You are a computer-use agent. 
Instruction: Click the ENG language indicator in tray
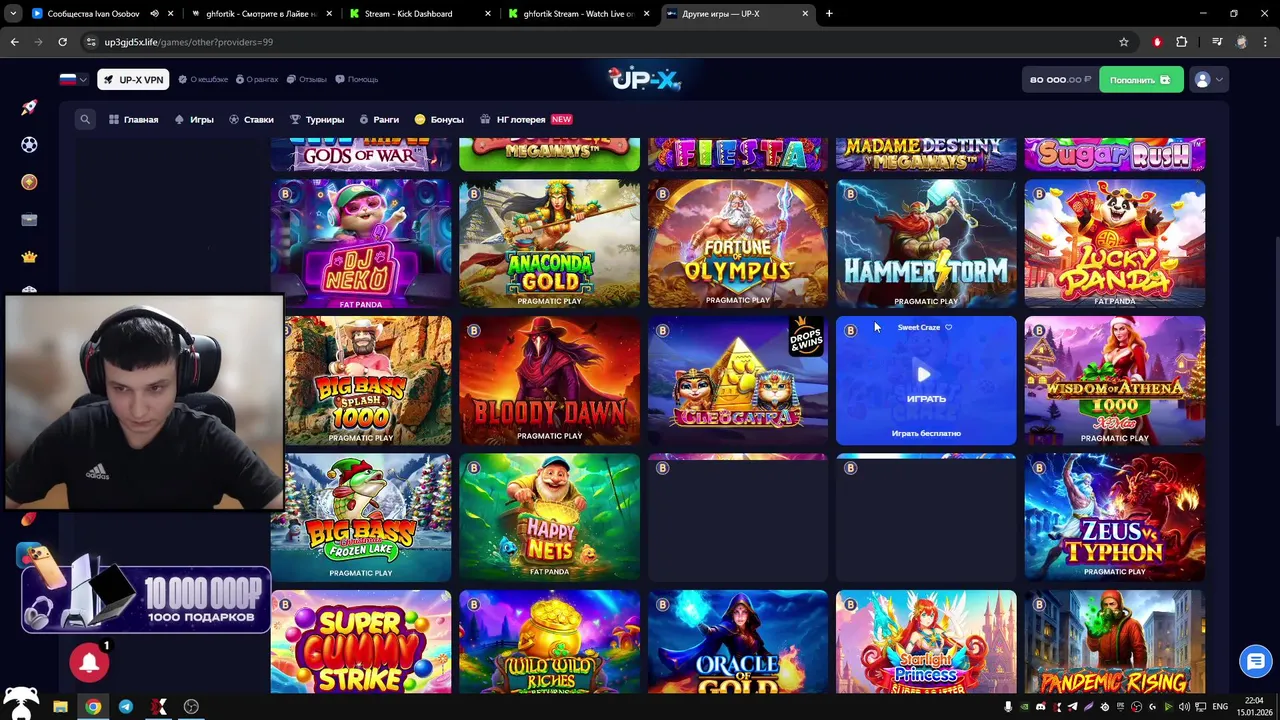(1220, 706)
